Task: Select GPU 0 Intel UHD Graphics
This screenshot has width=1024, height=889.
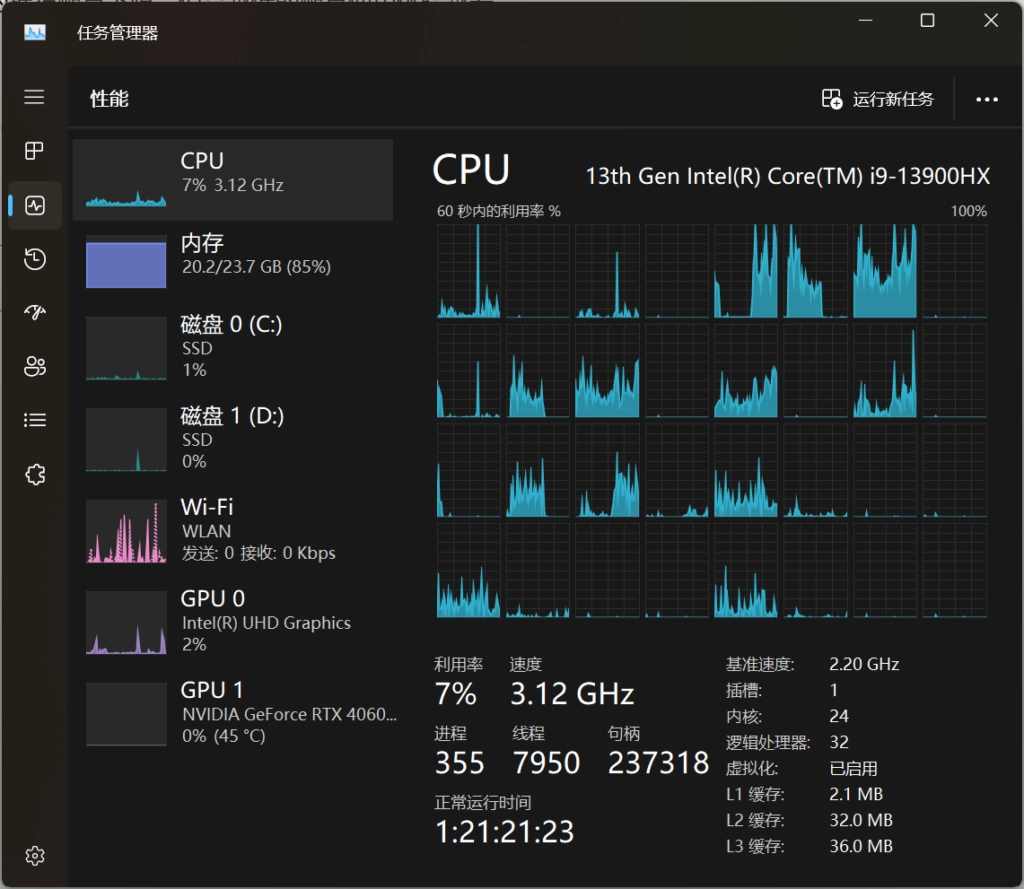Action: tap(232, 622)
